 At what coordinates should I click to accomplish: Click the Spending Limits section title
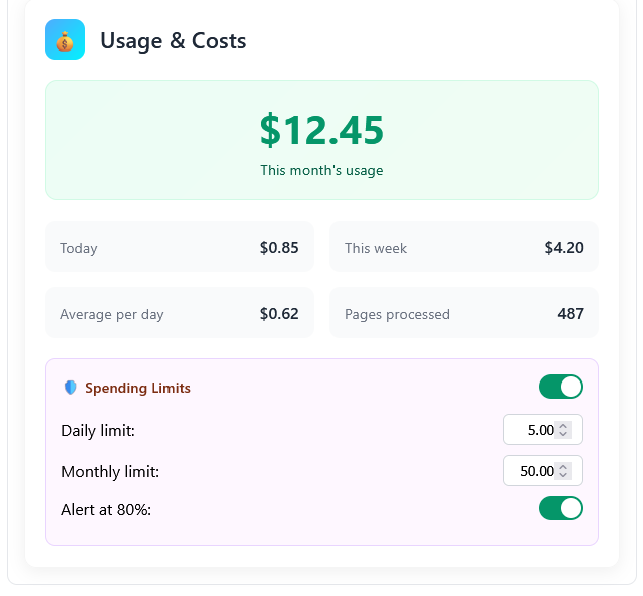138,388
